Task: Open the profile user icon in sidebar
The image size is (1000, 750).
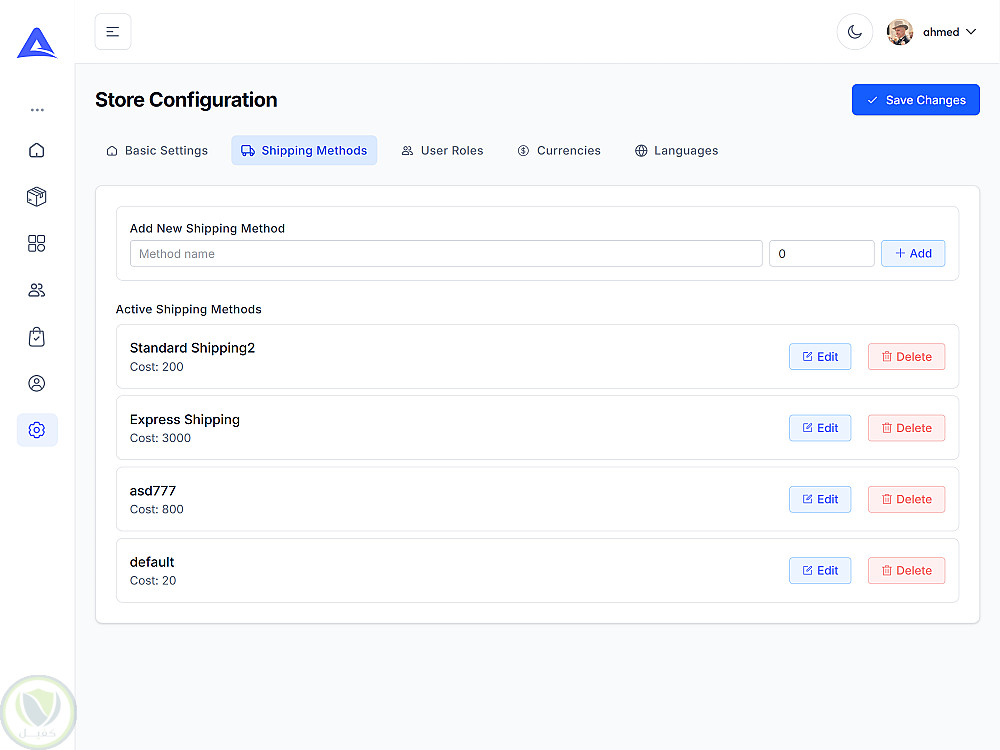Action: pyautogui.click(x=37, y=383)
